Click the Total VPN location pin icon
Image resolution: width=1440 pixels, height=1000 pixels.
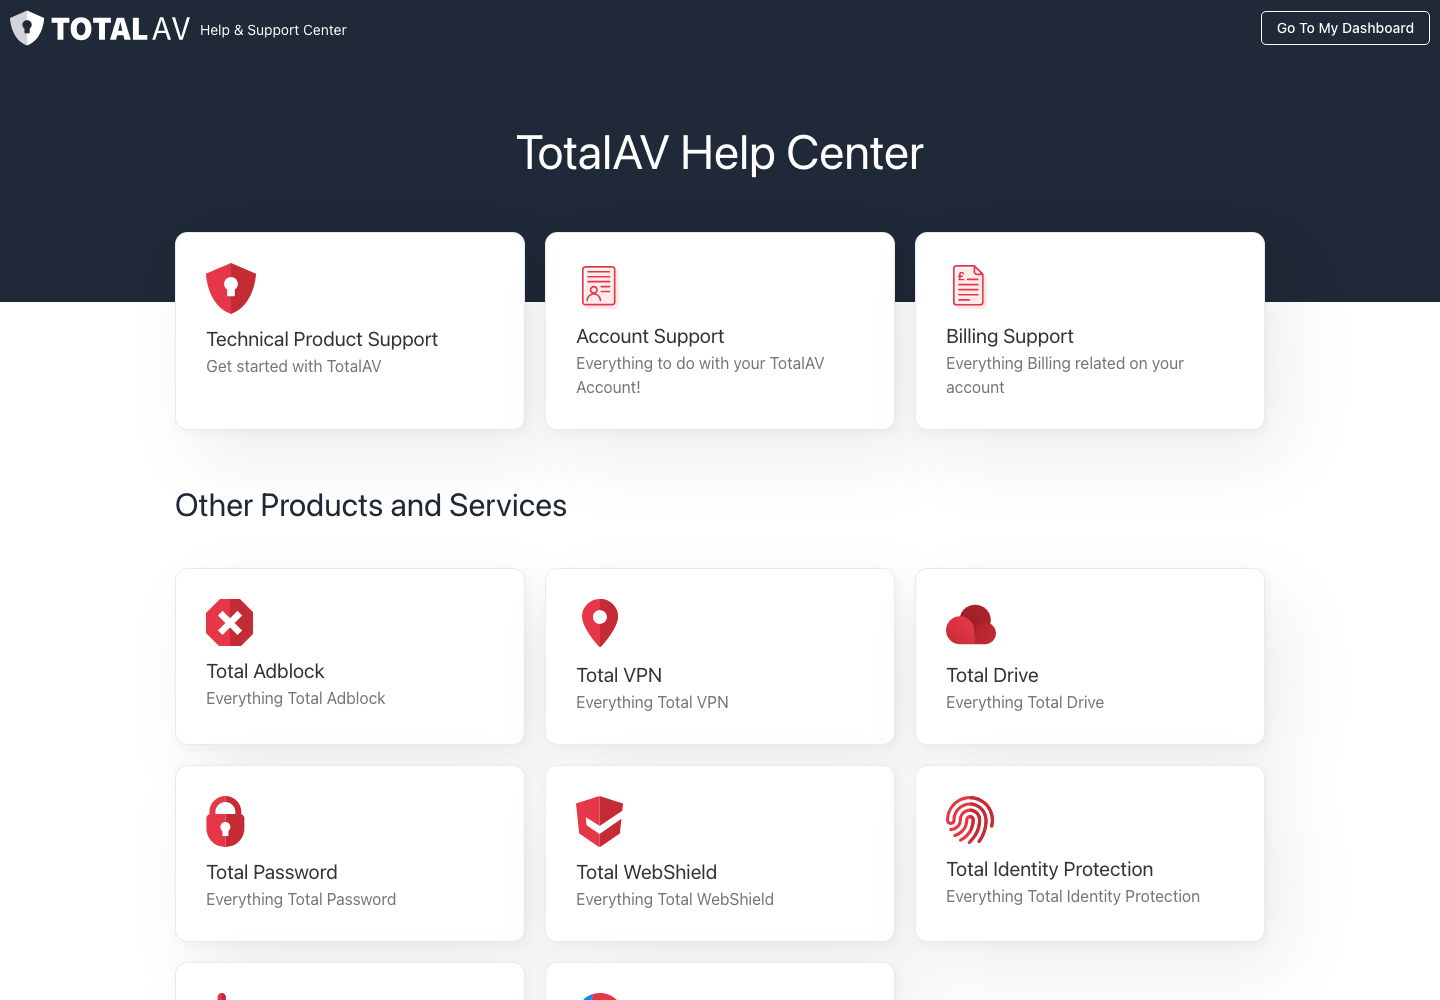[600, 623]
